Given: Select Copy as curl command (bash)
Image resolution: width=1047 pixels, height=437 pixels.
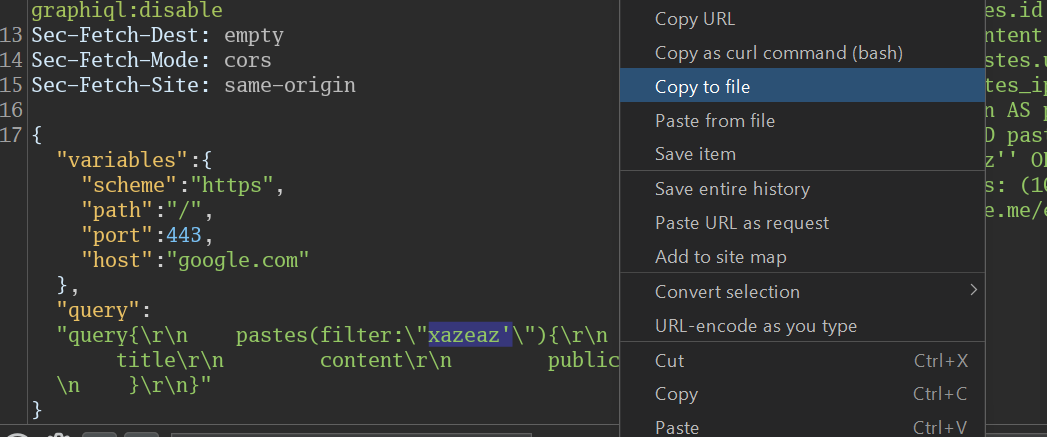Looking at the screenshot, I should click(802, 53).
